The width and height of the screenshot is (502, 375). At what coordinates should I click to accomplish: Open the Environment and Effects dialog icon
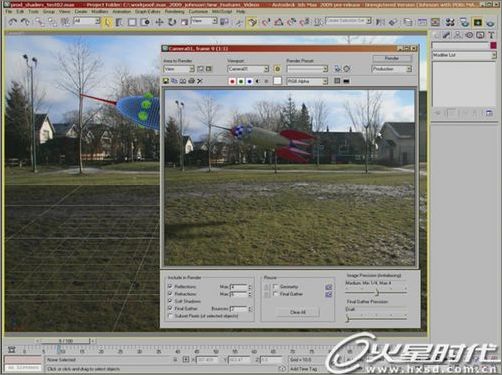(347, 69)
